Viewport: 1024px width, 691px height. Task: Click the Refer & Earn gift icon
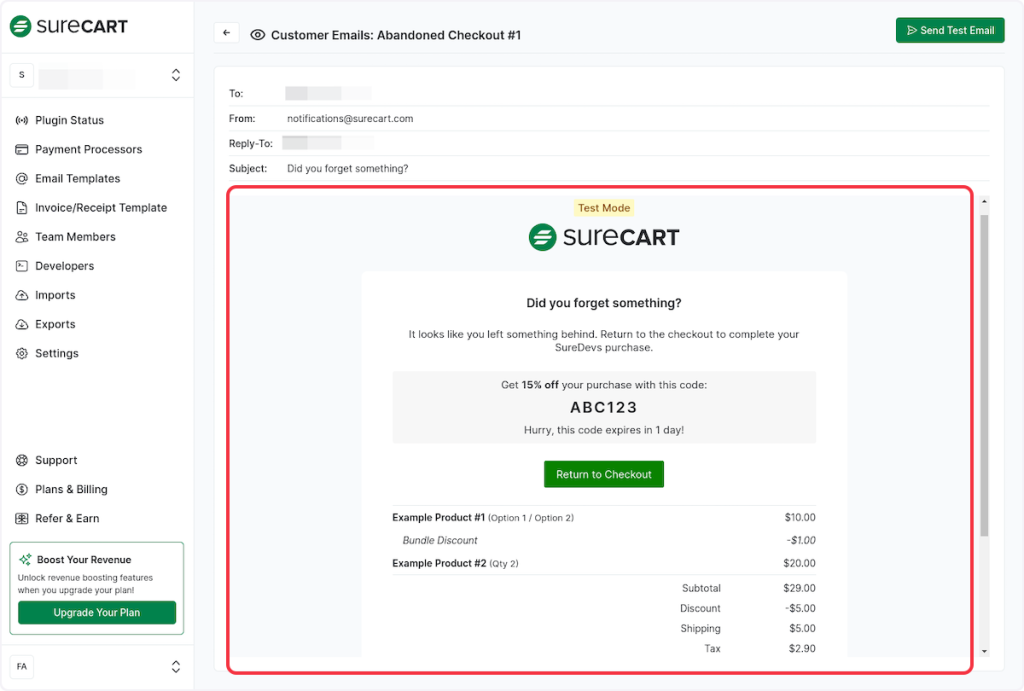tap(22, 518)
